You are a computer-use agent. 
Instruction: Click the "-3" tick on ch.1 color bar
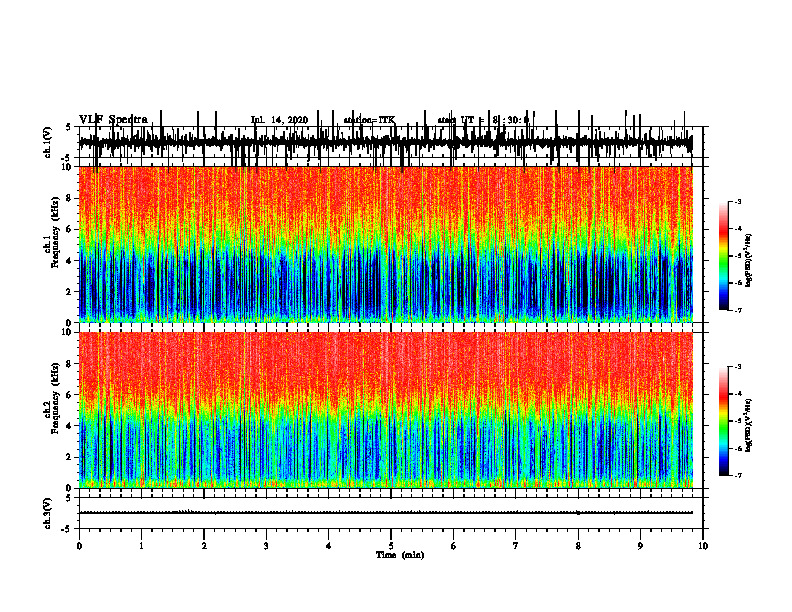coord(737,201)
